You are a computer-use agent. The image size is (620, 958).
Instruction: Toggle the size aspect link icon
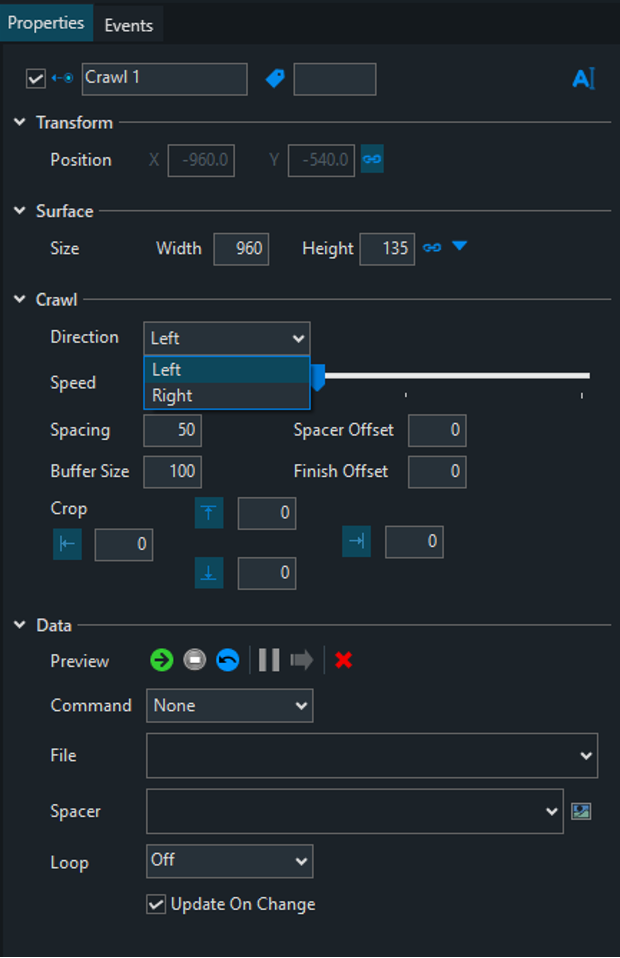(432, 248)
